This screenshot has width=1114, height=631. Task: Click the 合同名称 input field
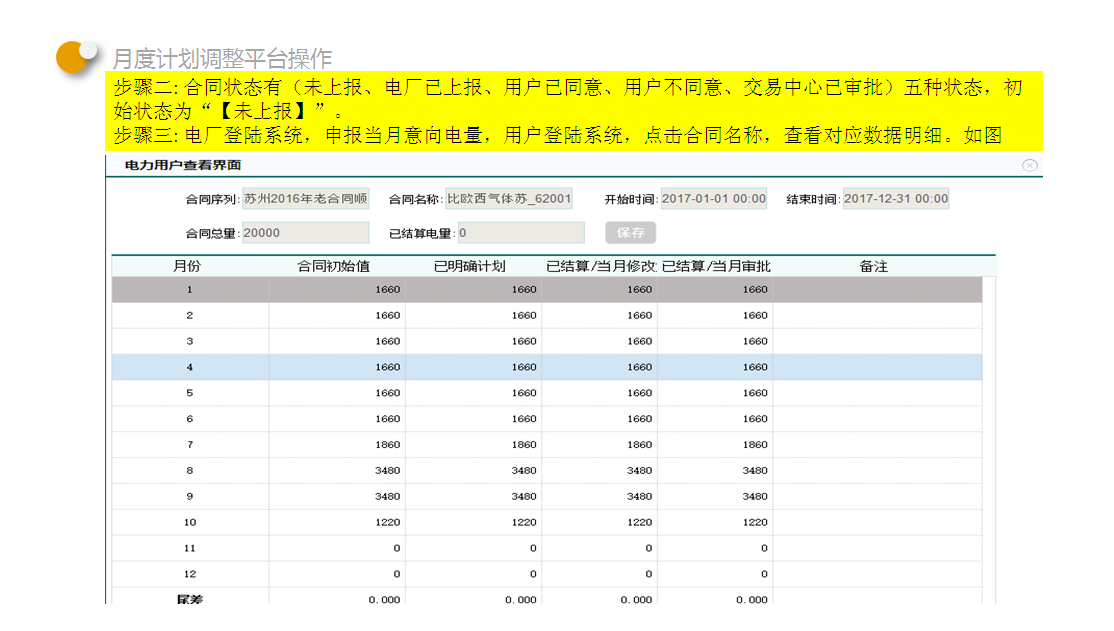point(509,199)
